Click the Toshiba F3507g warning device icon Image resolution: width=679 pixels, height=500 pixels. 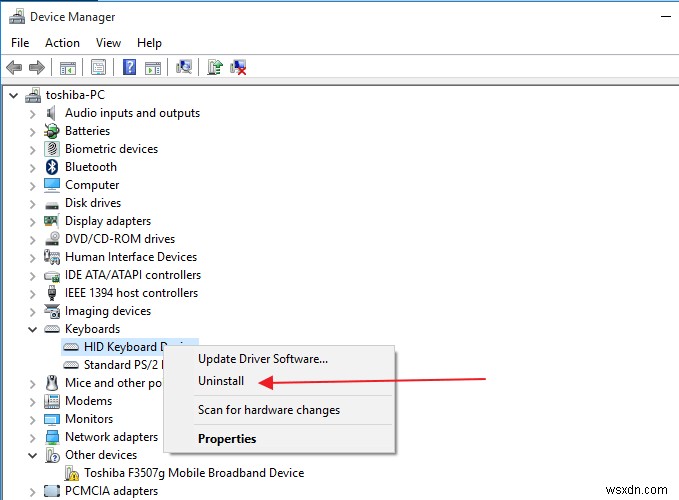click(x=71, y=473)
